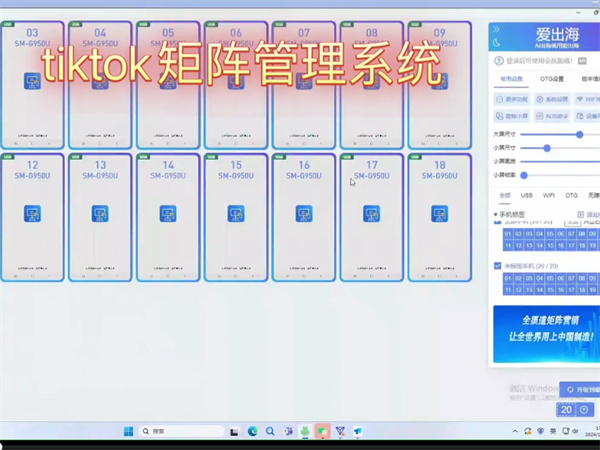The image size is (600, 450).
Task: Open the green Android app in taskbar
Action: point(305,431)
